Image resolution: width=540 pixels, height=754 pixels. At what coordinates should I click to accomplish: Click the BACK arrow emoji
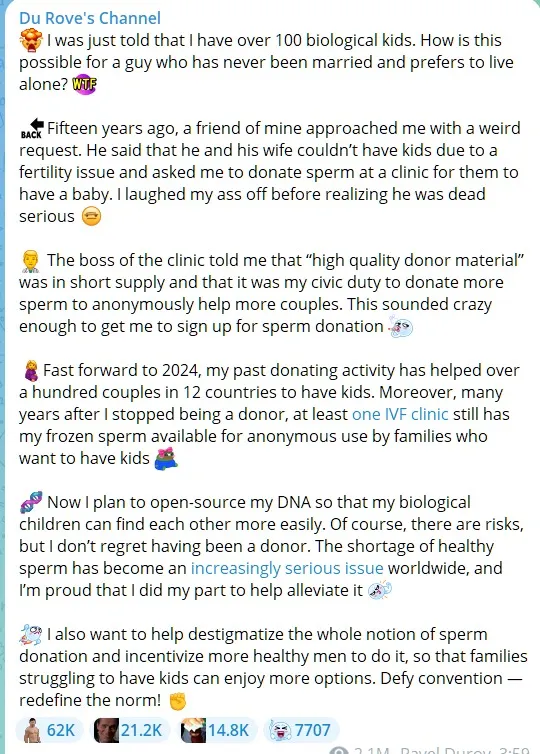[x=32, y=128]
